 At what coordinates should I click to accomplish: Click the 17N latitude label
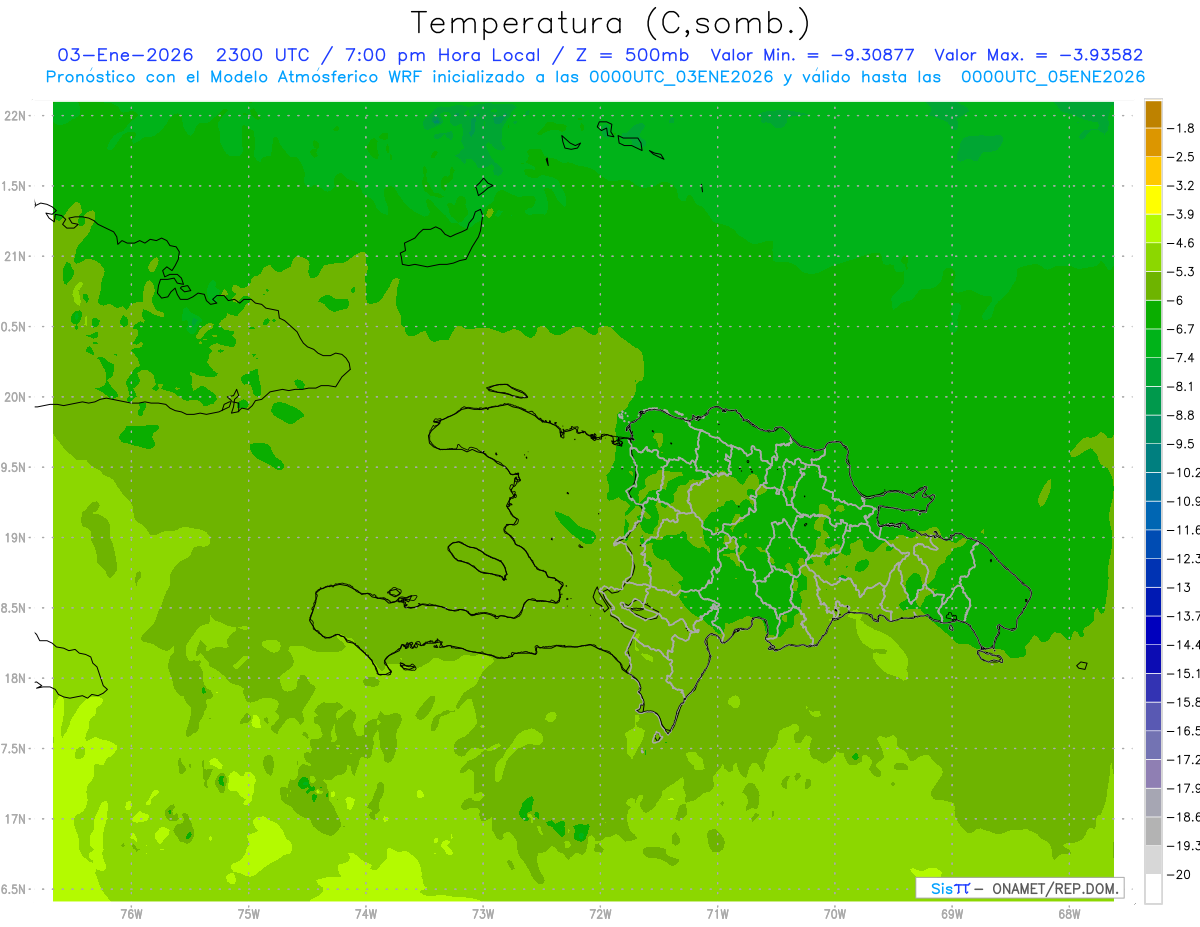coord(17,820)
